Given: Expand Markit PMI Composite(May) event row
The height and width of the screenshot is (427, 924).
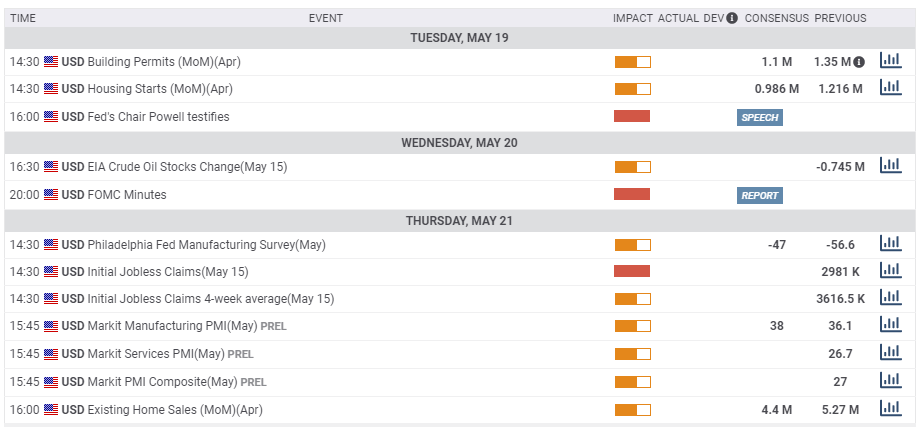Looking at the screenshot, I should click(x=460, y=382).
